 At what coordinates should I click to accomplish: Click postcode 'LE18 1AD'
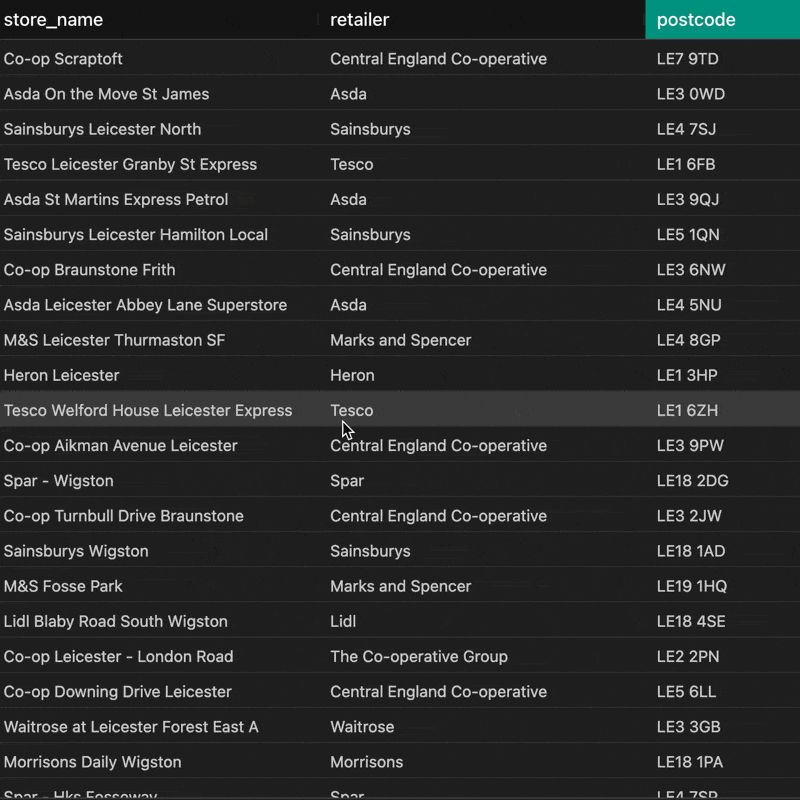pos(691,552)
